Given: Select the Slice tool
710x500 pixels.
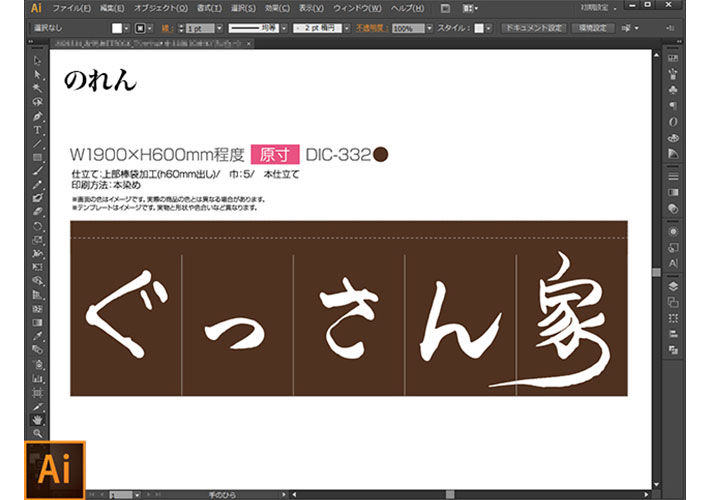Looking at the screenshot, I should pyautogui.click(x=37, y=406).
